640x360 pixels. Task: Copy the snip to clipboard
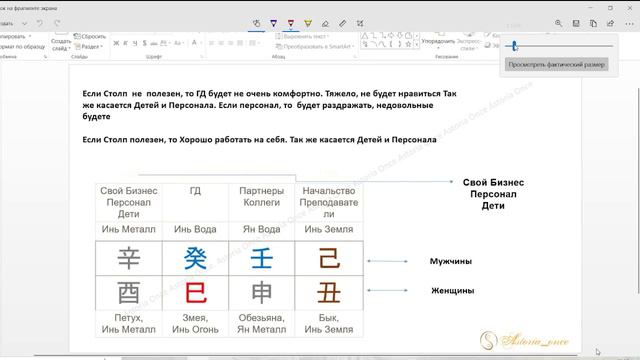pos(593,24)
